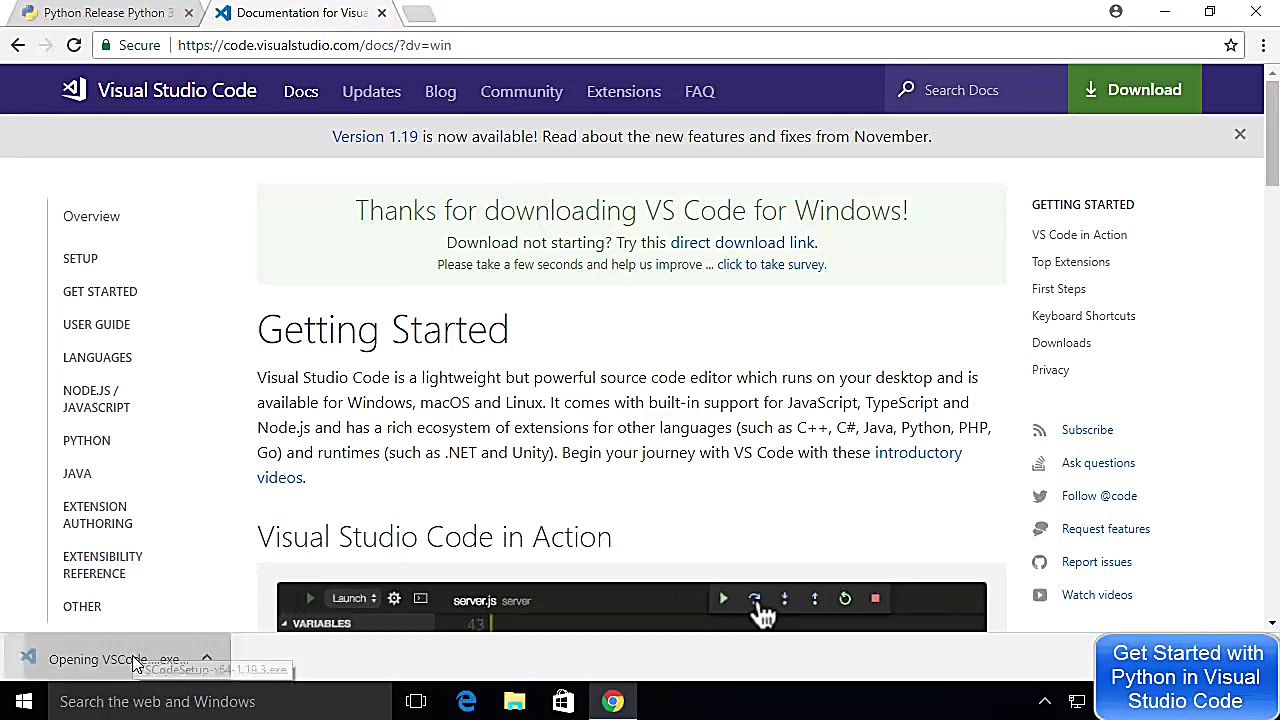Open the Version 1.19 link
This screenshot has width=1280, height=720.
(x=375, y=136)
